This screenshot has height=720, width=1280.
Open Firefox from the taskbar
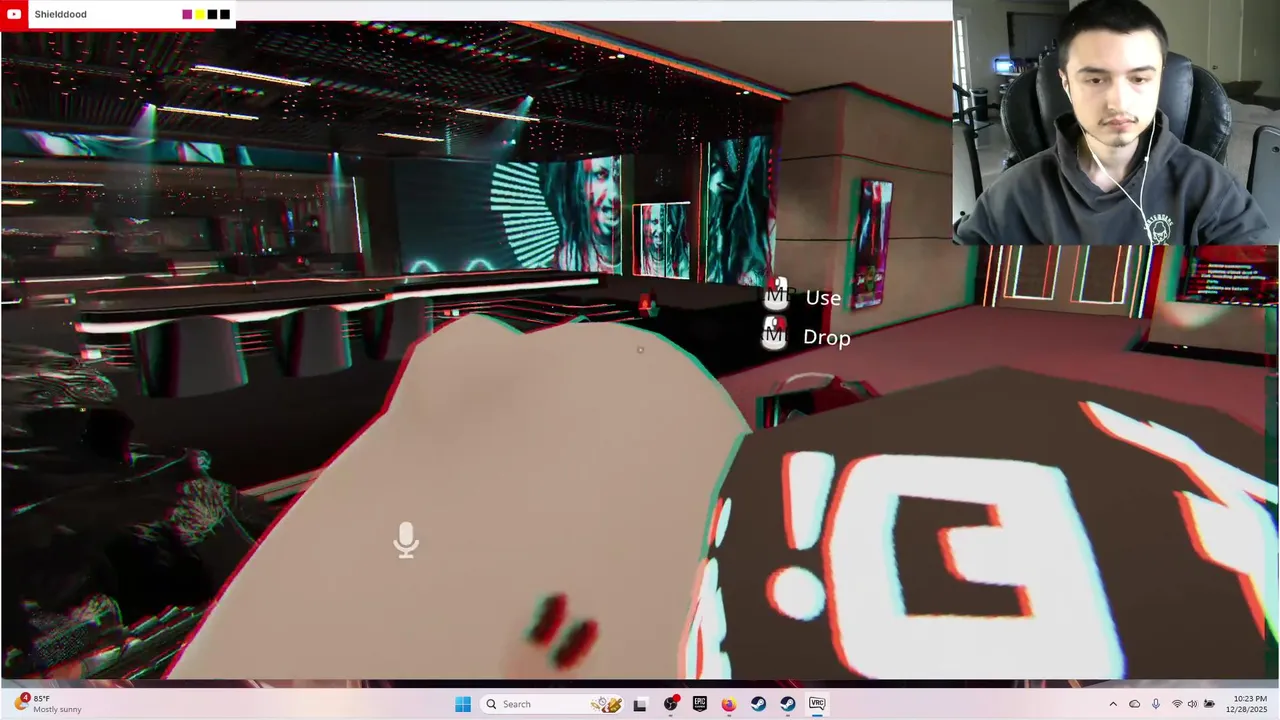(x=729, y=704)
